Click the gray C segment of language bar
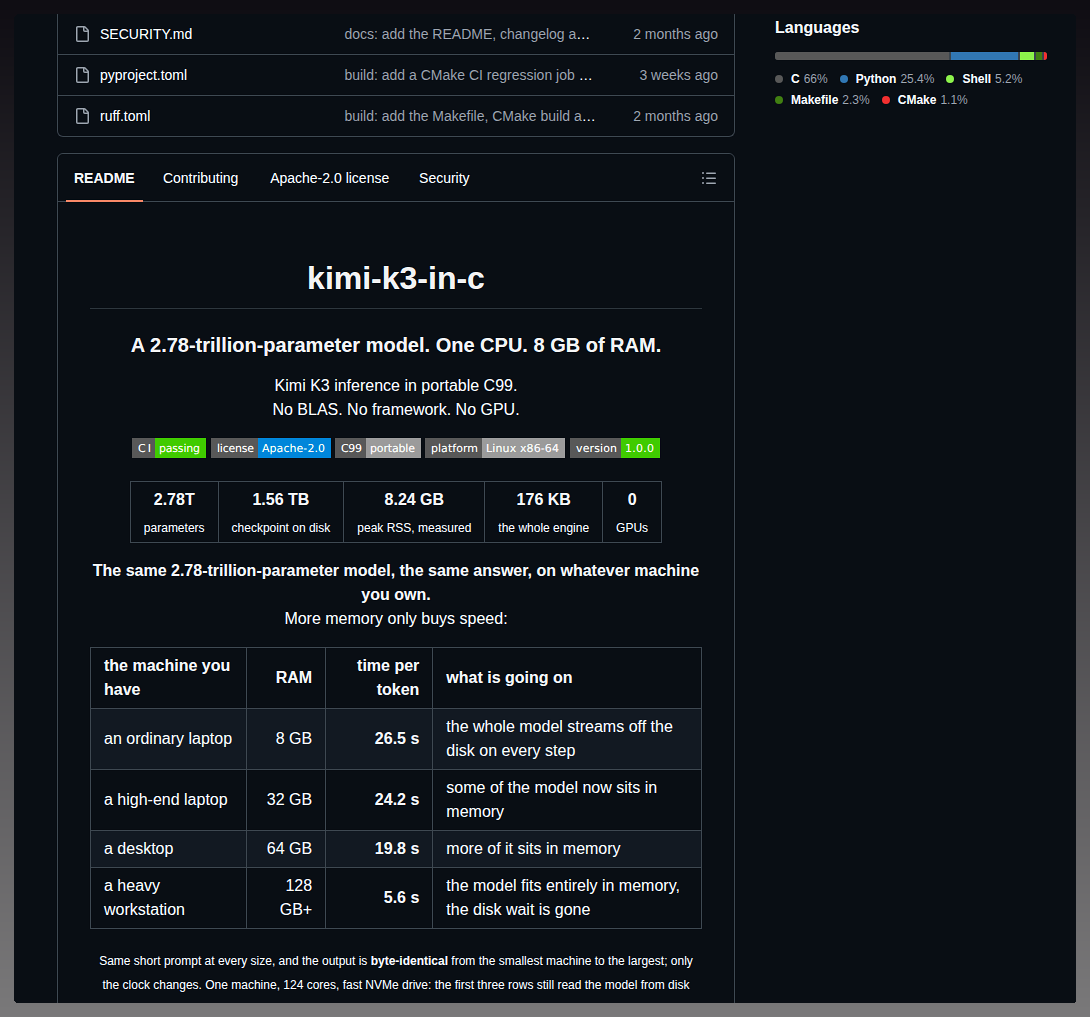The height and width of the screenshot is (1017, 1090). [863, 56]
